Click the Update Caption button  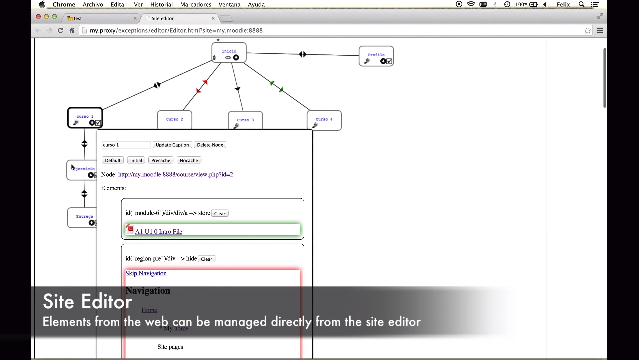tap(172, 145)
